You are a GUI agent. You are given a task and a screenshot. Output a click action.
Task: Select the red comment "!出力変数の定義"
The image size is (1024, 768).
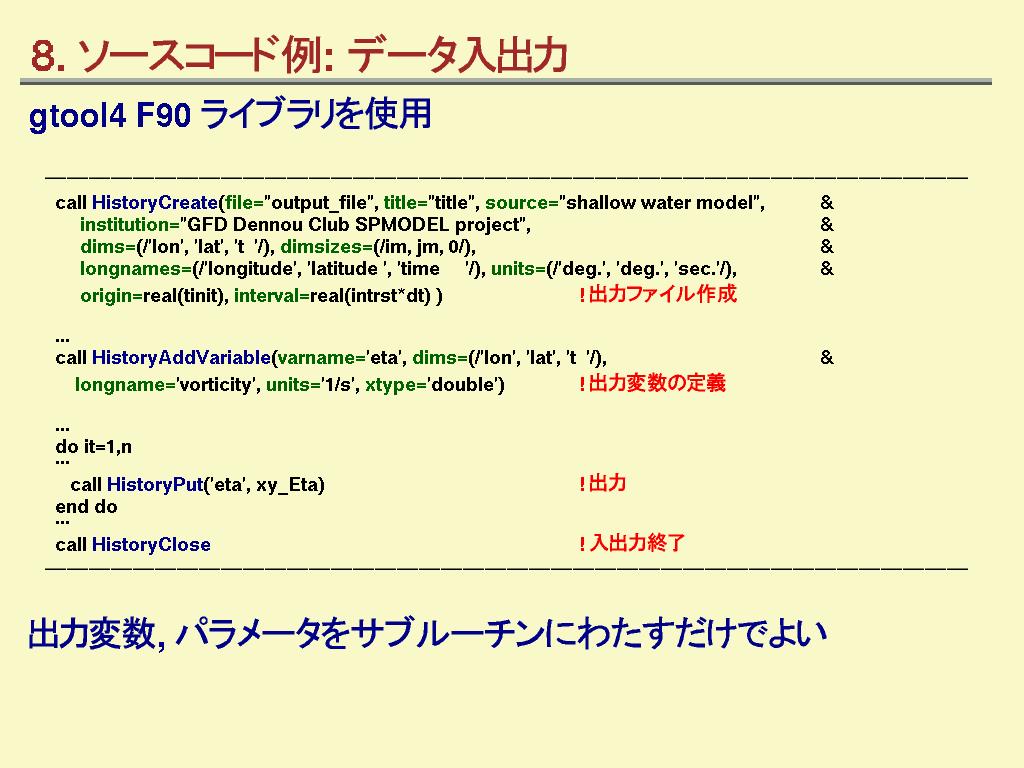[x=652, y=384]
